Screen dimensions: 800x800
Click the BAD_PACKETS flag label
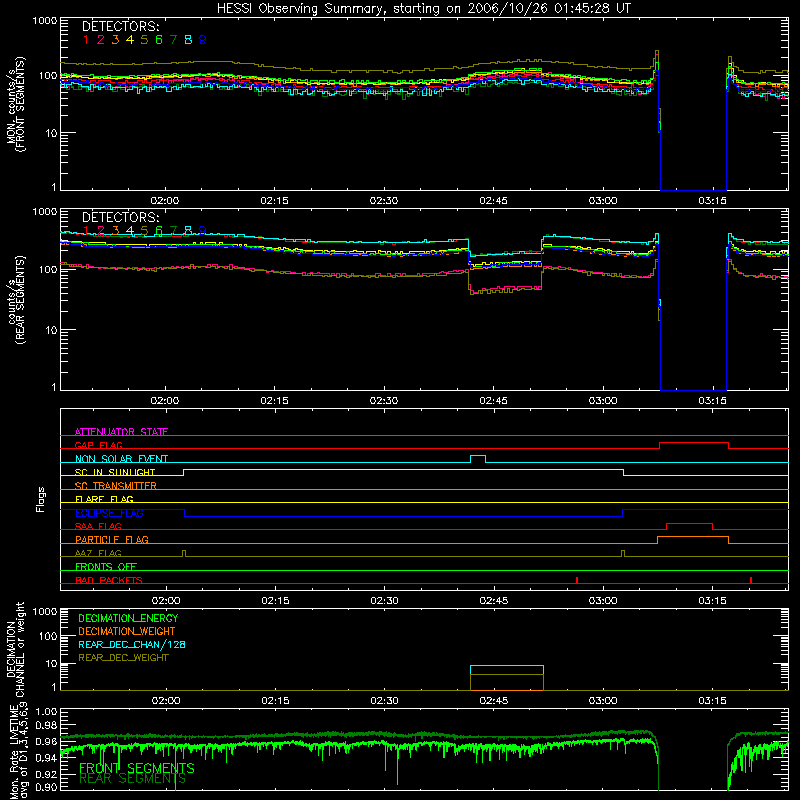[109, 580]
